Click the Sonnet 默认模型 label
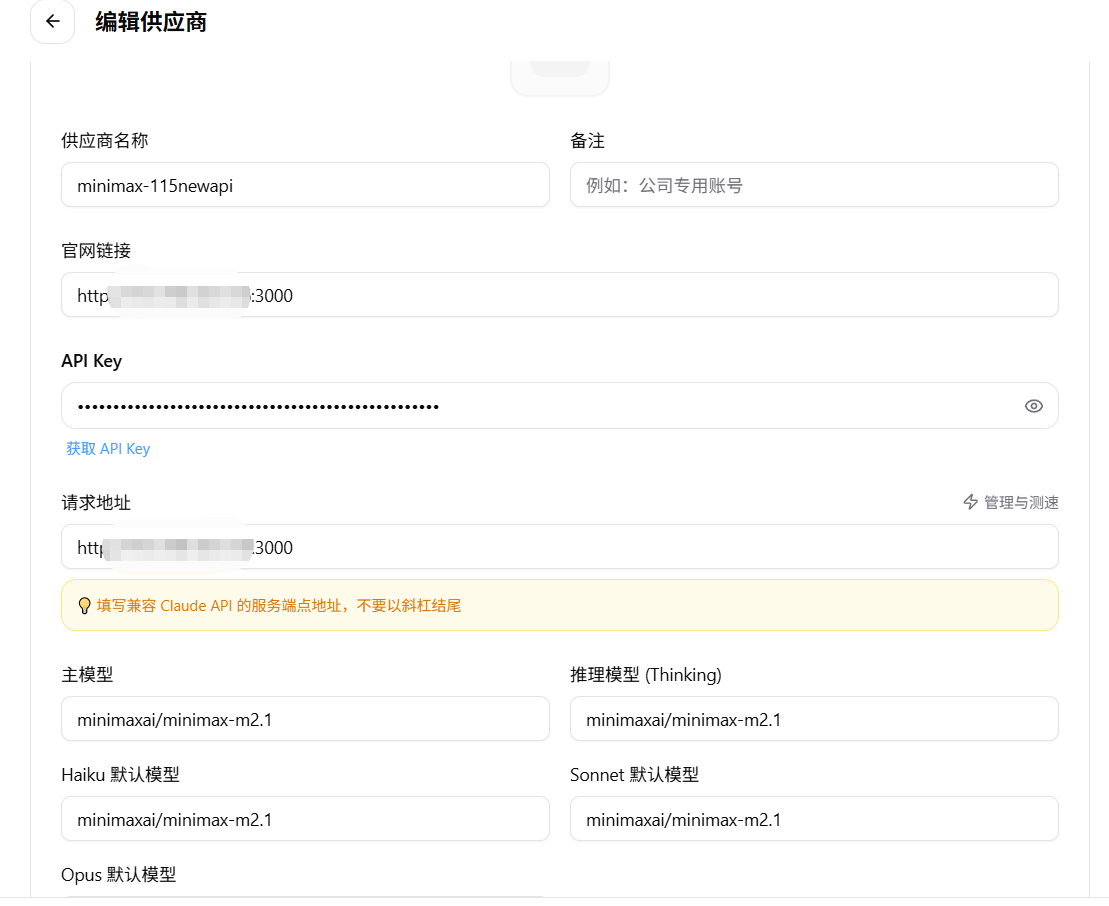Screen dimensions: 1109x906 [x=634, y=774]
